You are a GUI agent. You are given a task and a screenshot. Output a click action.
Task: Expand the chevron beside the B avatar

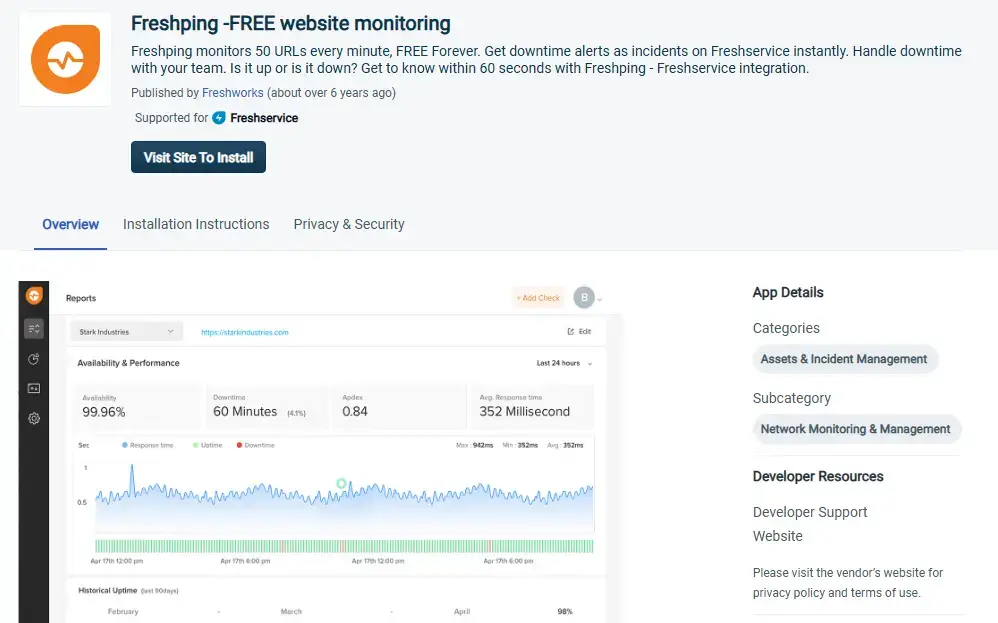[x=600, y=299]
